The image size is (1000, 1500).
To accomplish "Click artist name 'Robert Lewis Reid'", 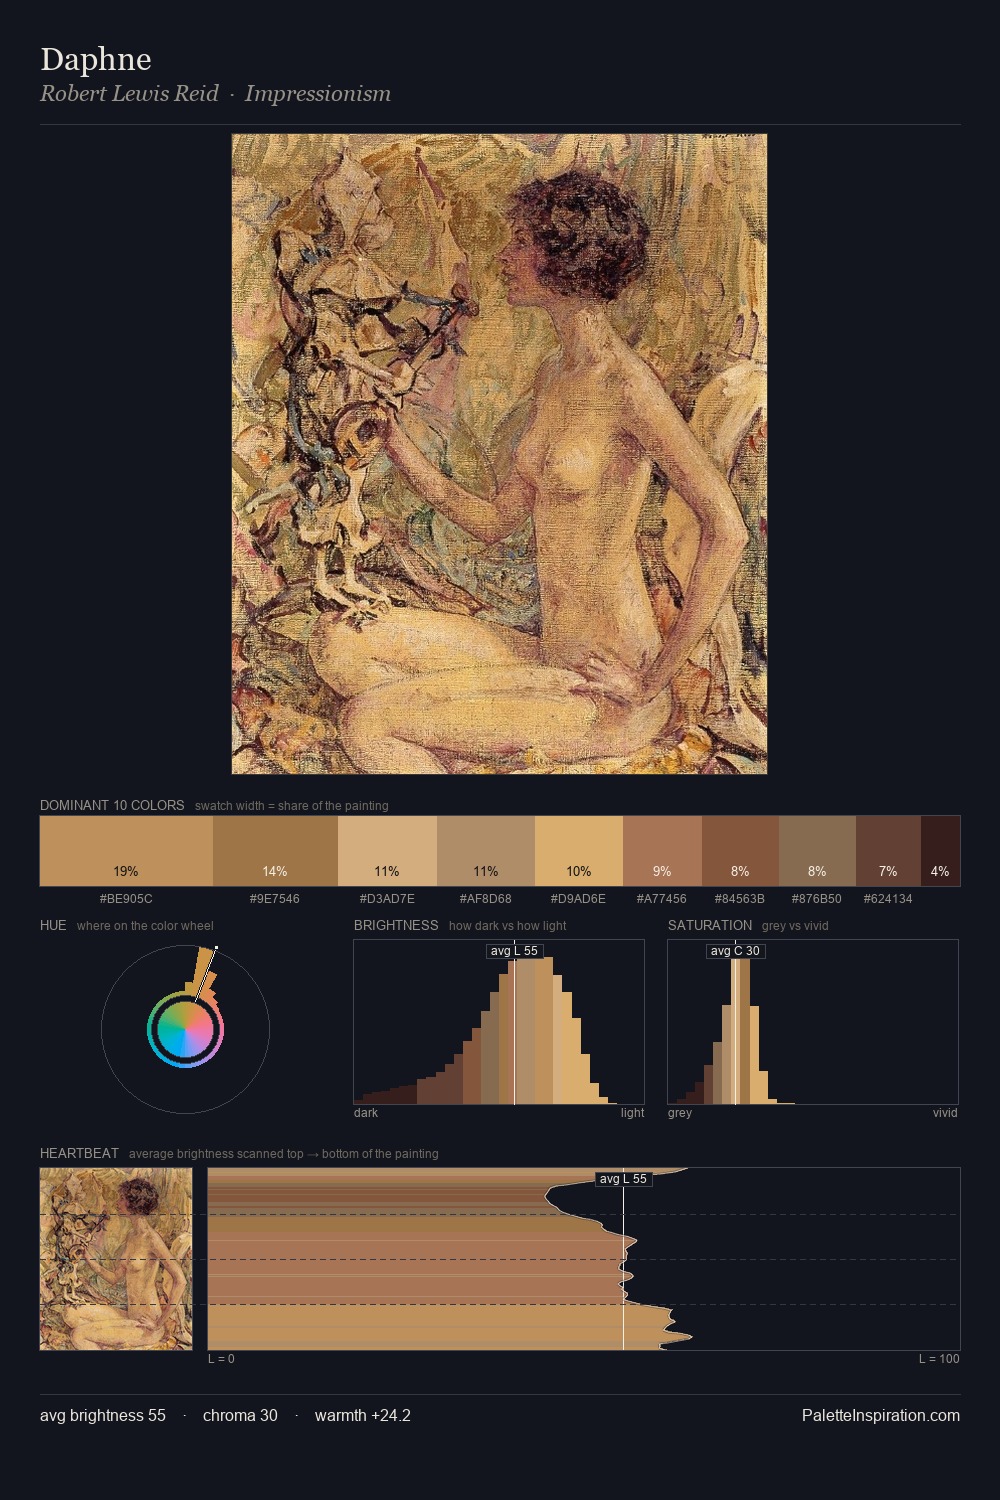I will click(x=129, y=93).
